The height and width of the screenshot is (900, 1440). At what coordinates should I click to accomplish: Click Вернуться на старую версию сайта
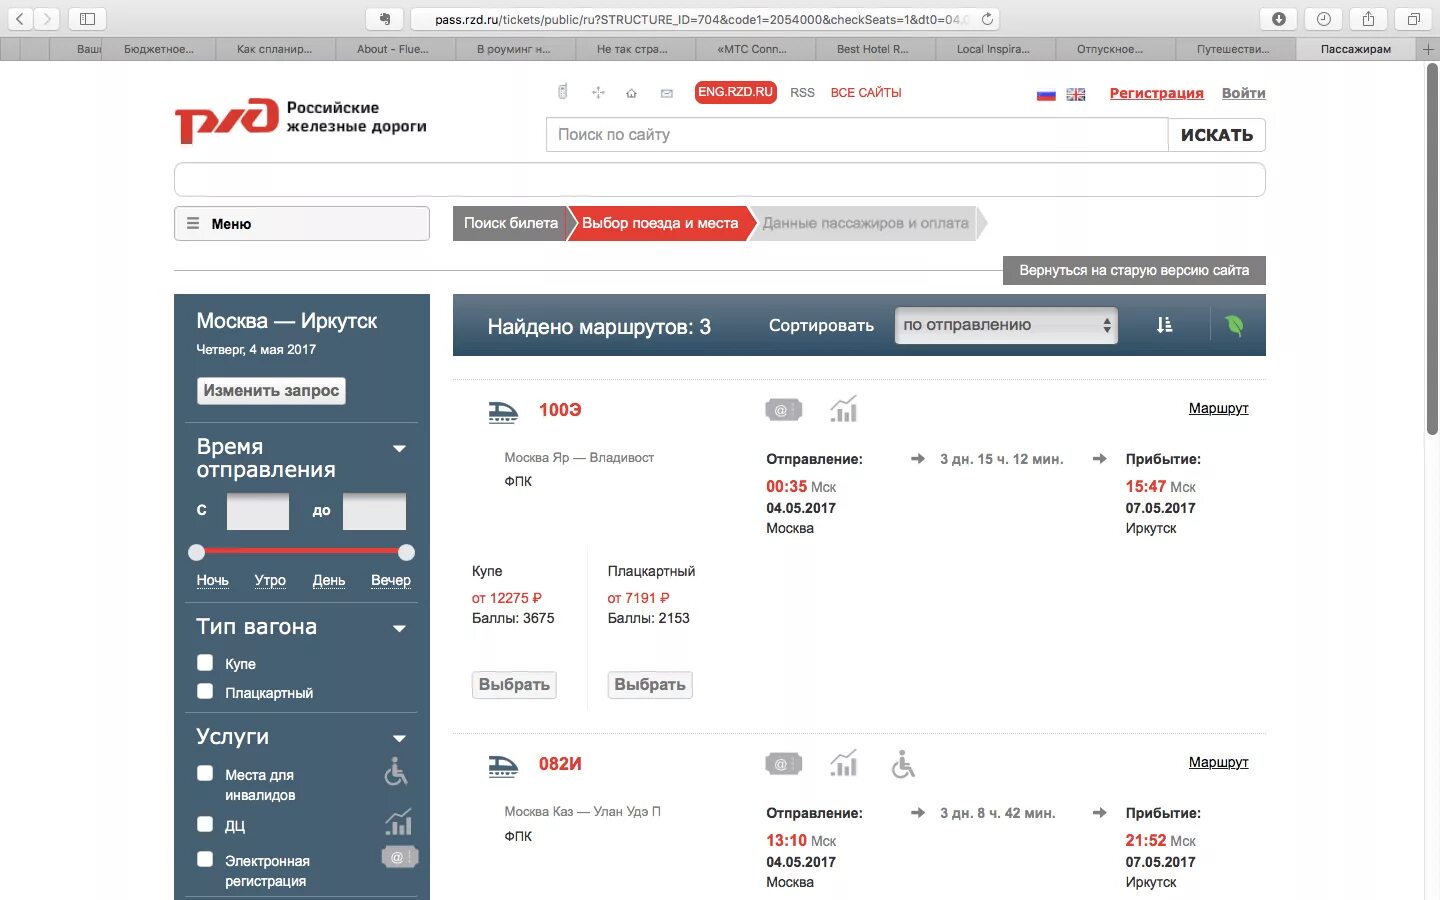(1134, 270)
